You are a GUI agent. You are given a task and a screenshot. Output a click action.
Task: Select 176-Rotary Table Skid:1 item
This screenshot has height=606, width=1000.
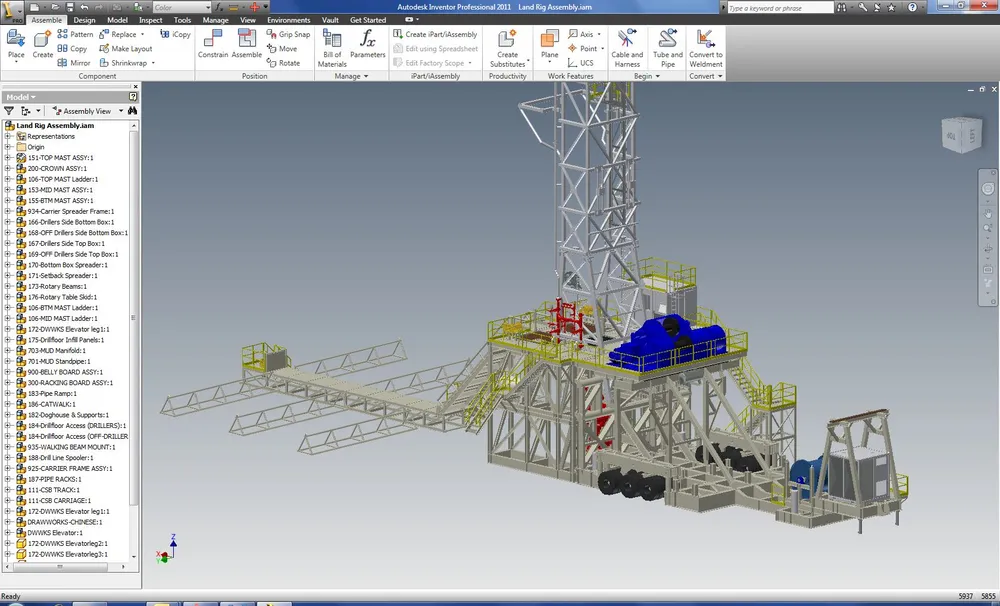point(62,297)
